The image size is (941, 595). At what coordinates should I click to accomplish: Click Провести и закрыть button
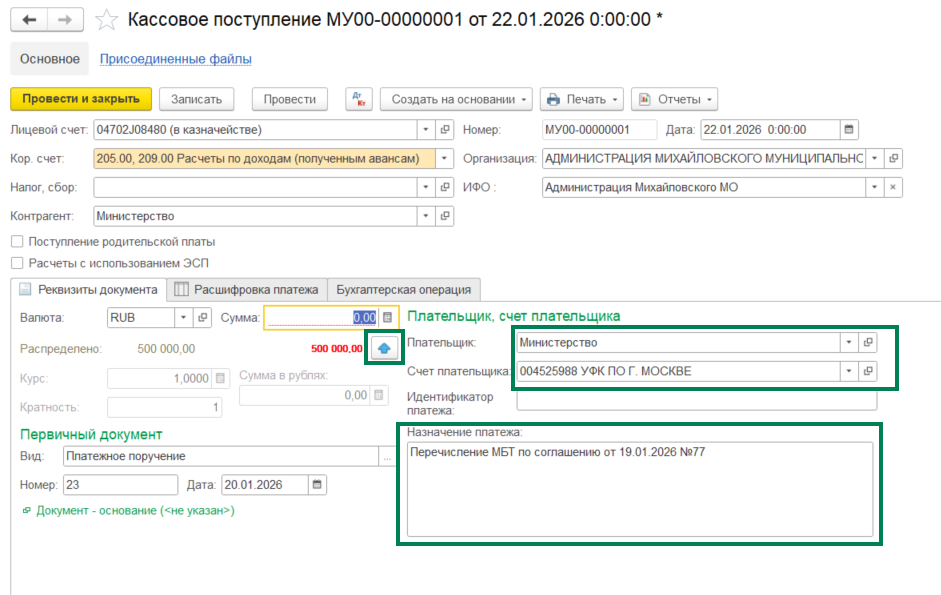click(81, 99)
